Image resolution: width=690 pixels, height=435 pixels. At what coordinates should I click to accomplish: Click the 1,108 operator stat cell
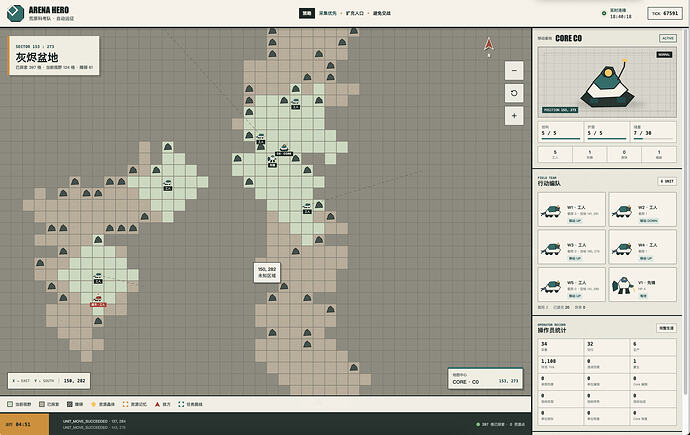pos(560,364)
